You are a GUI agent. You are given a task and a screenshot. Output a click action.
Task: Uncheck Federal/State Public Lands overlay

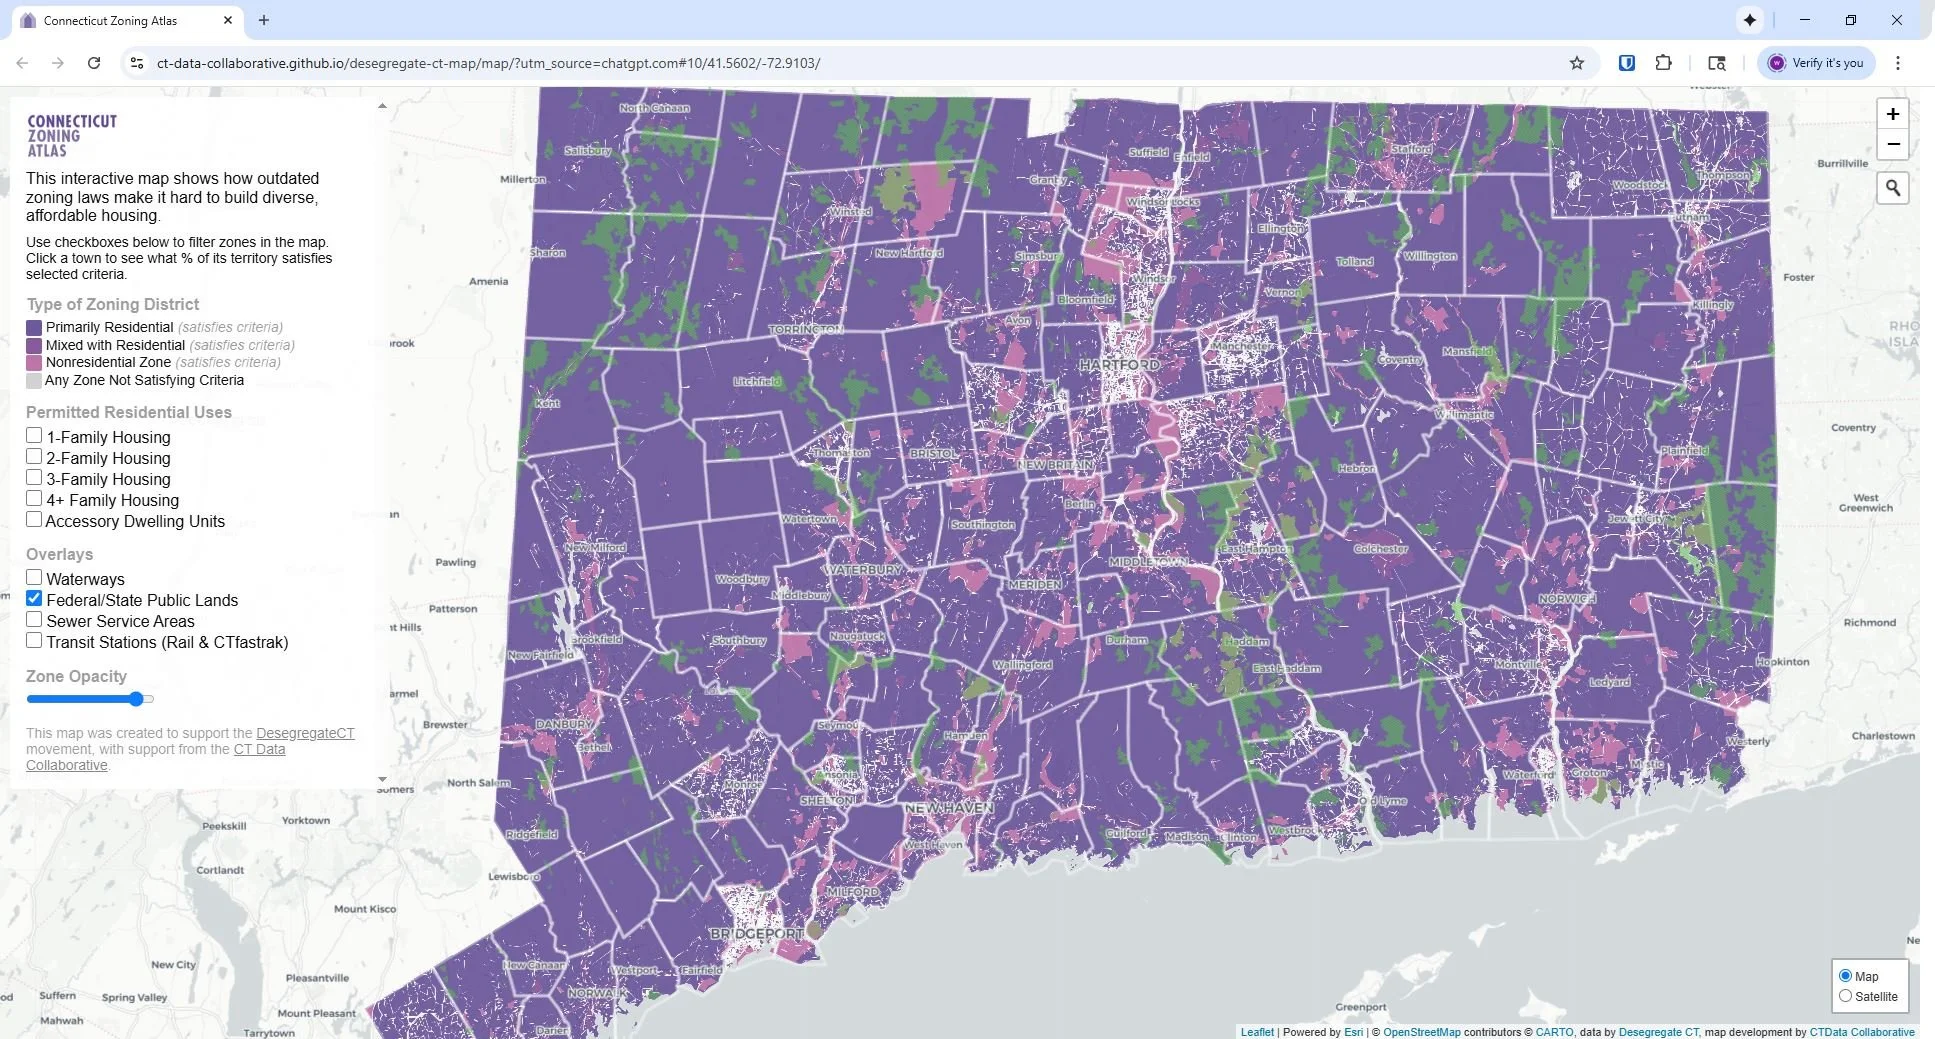click(34, 599)
